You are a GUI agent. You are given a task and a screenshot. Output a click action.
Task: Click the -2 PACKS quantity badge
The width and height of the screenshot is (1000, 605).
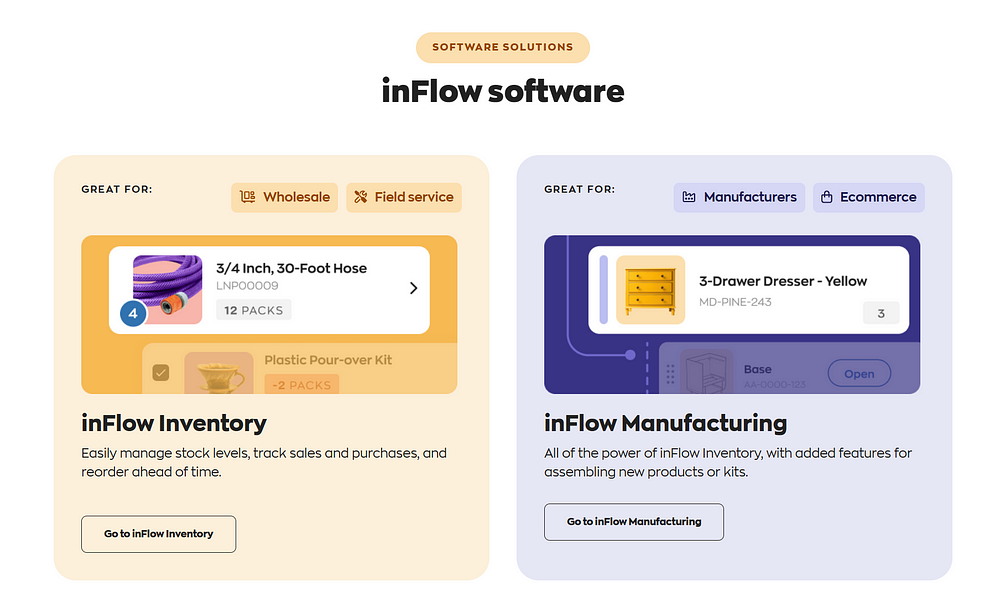(x=302, y=384)
